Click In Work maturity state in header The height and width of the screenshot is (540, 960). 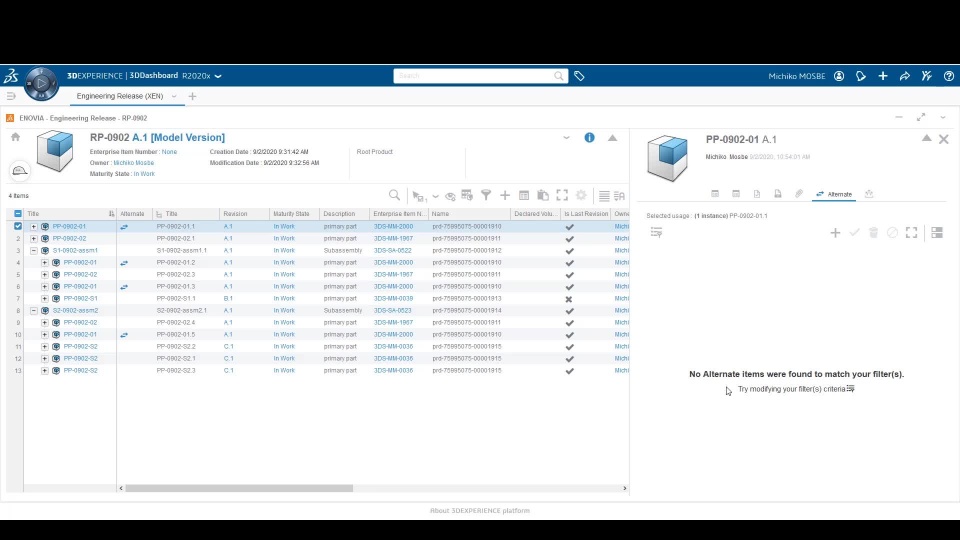(x=144, y=174)
